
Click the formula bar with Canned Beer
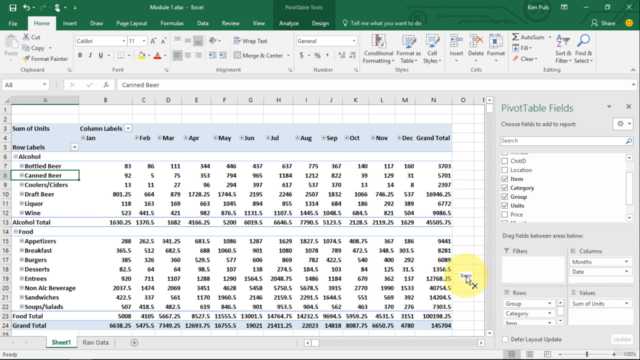click(376, 85)
